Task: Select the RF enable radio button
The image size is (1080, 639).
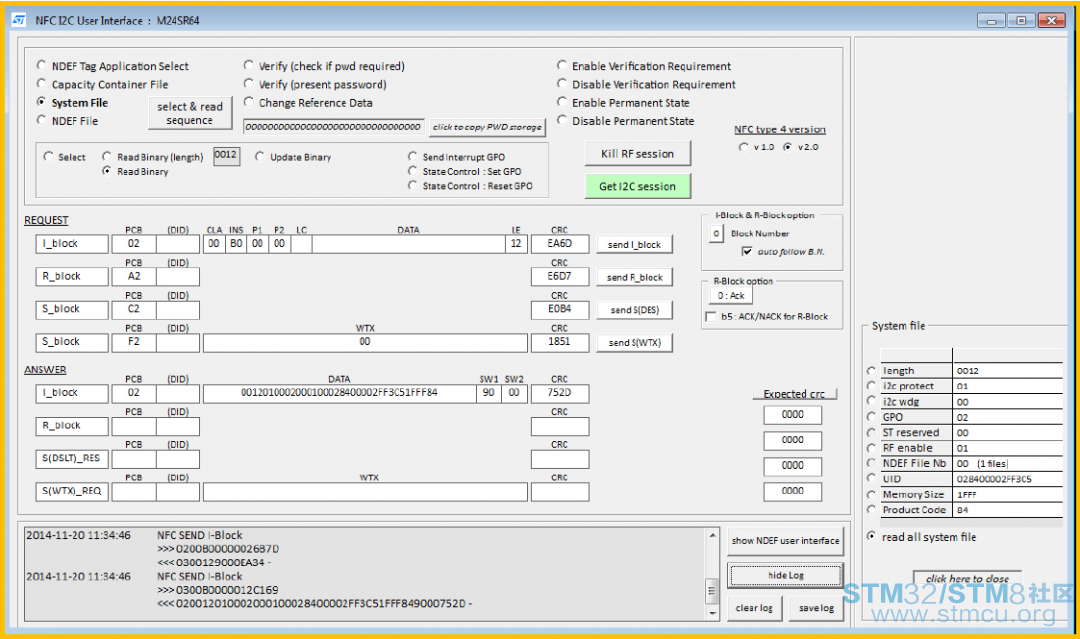Action: click(x=871, y=448)
